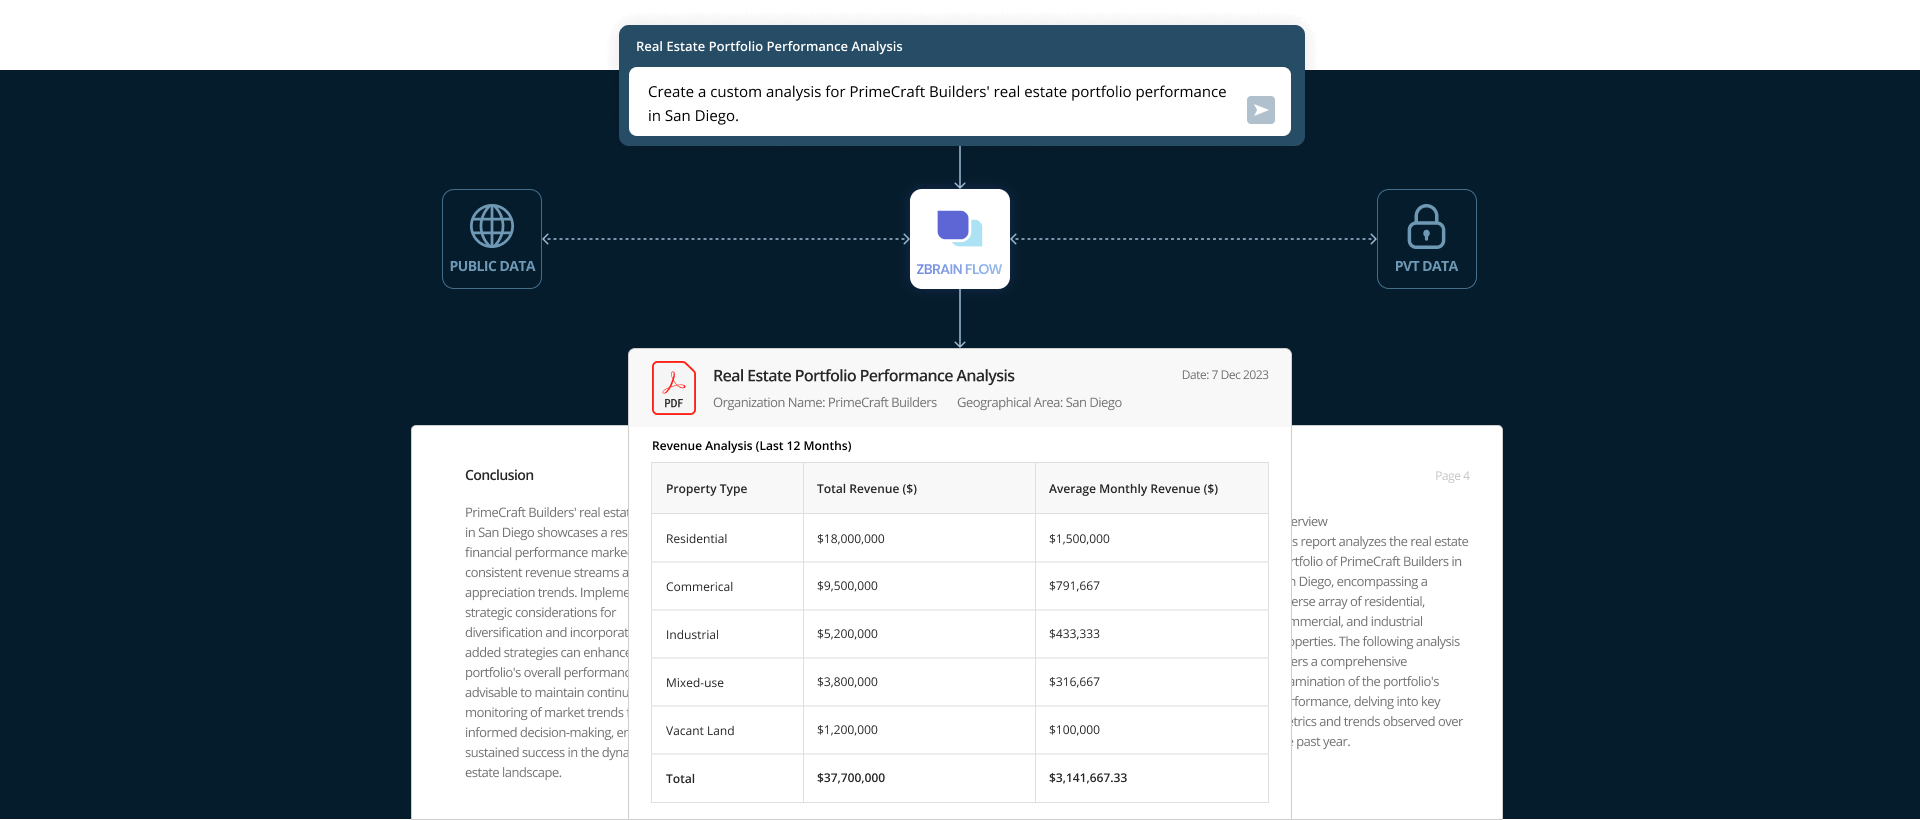Click 'Geographical Area: San Diego' text

(x=1039, y=403)
